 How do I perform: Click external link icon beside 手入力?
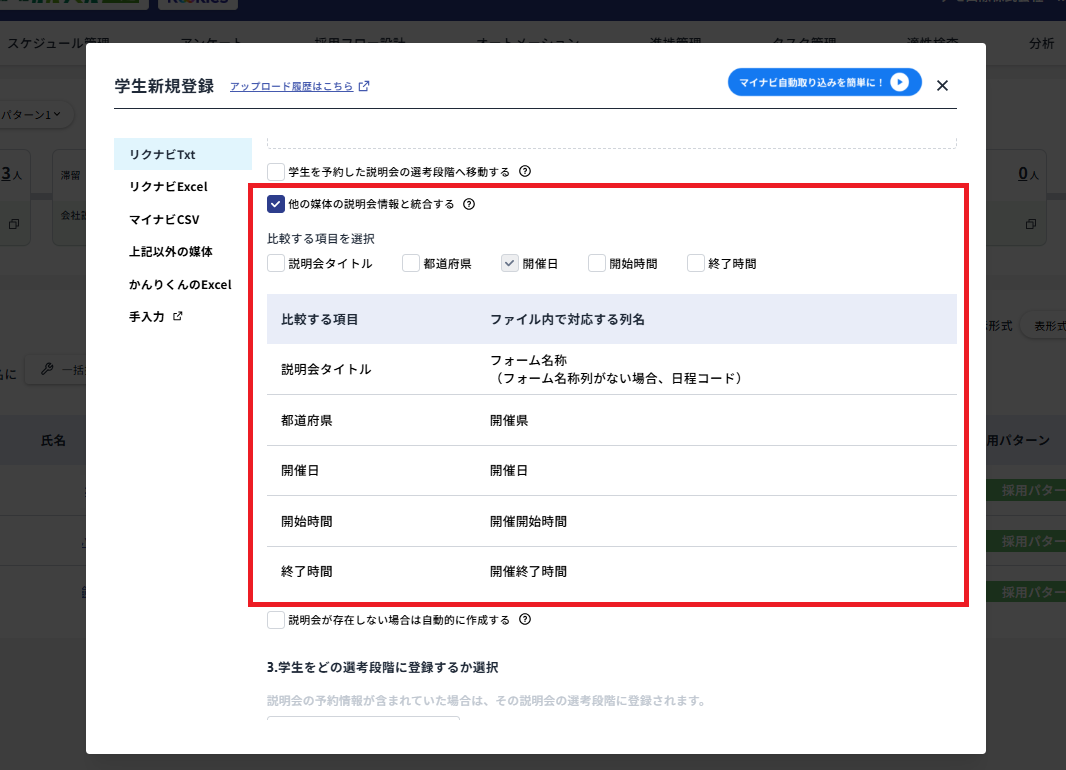point(178,317)
